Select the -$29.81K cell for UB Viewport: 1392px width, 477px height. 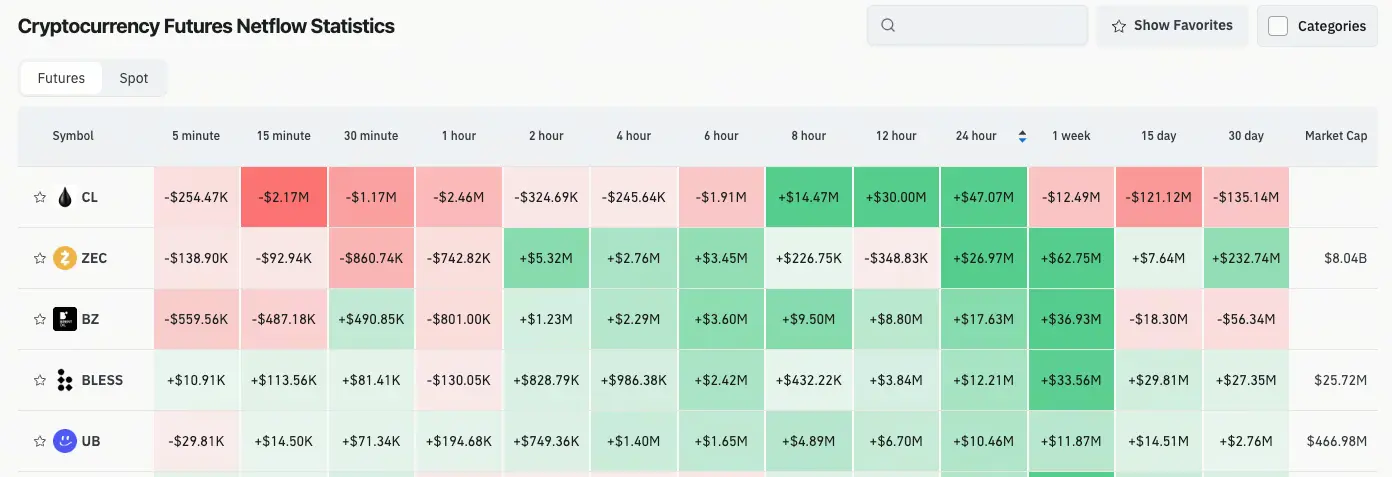coord(196,441)
